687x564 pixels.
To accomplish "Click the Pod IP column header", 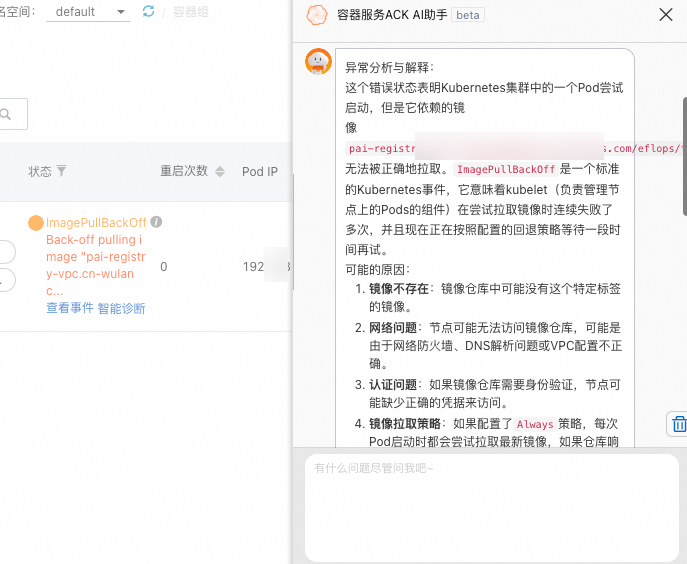I will pyautogui.click(x=260, y=171).
